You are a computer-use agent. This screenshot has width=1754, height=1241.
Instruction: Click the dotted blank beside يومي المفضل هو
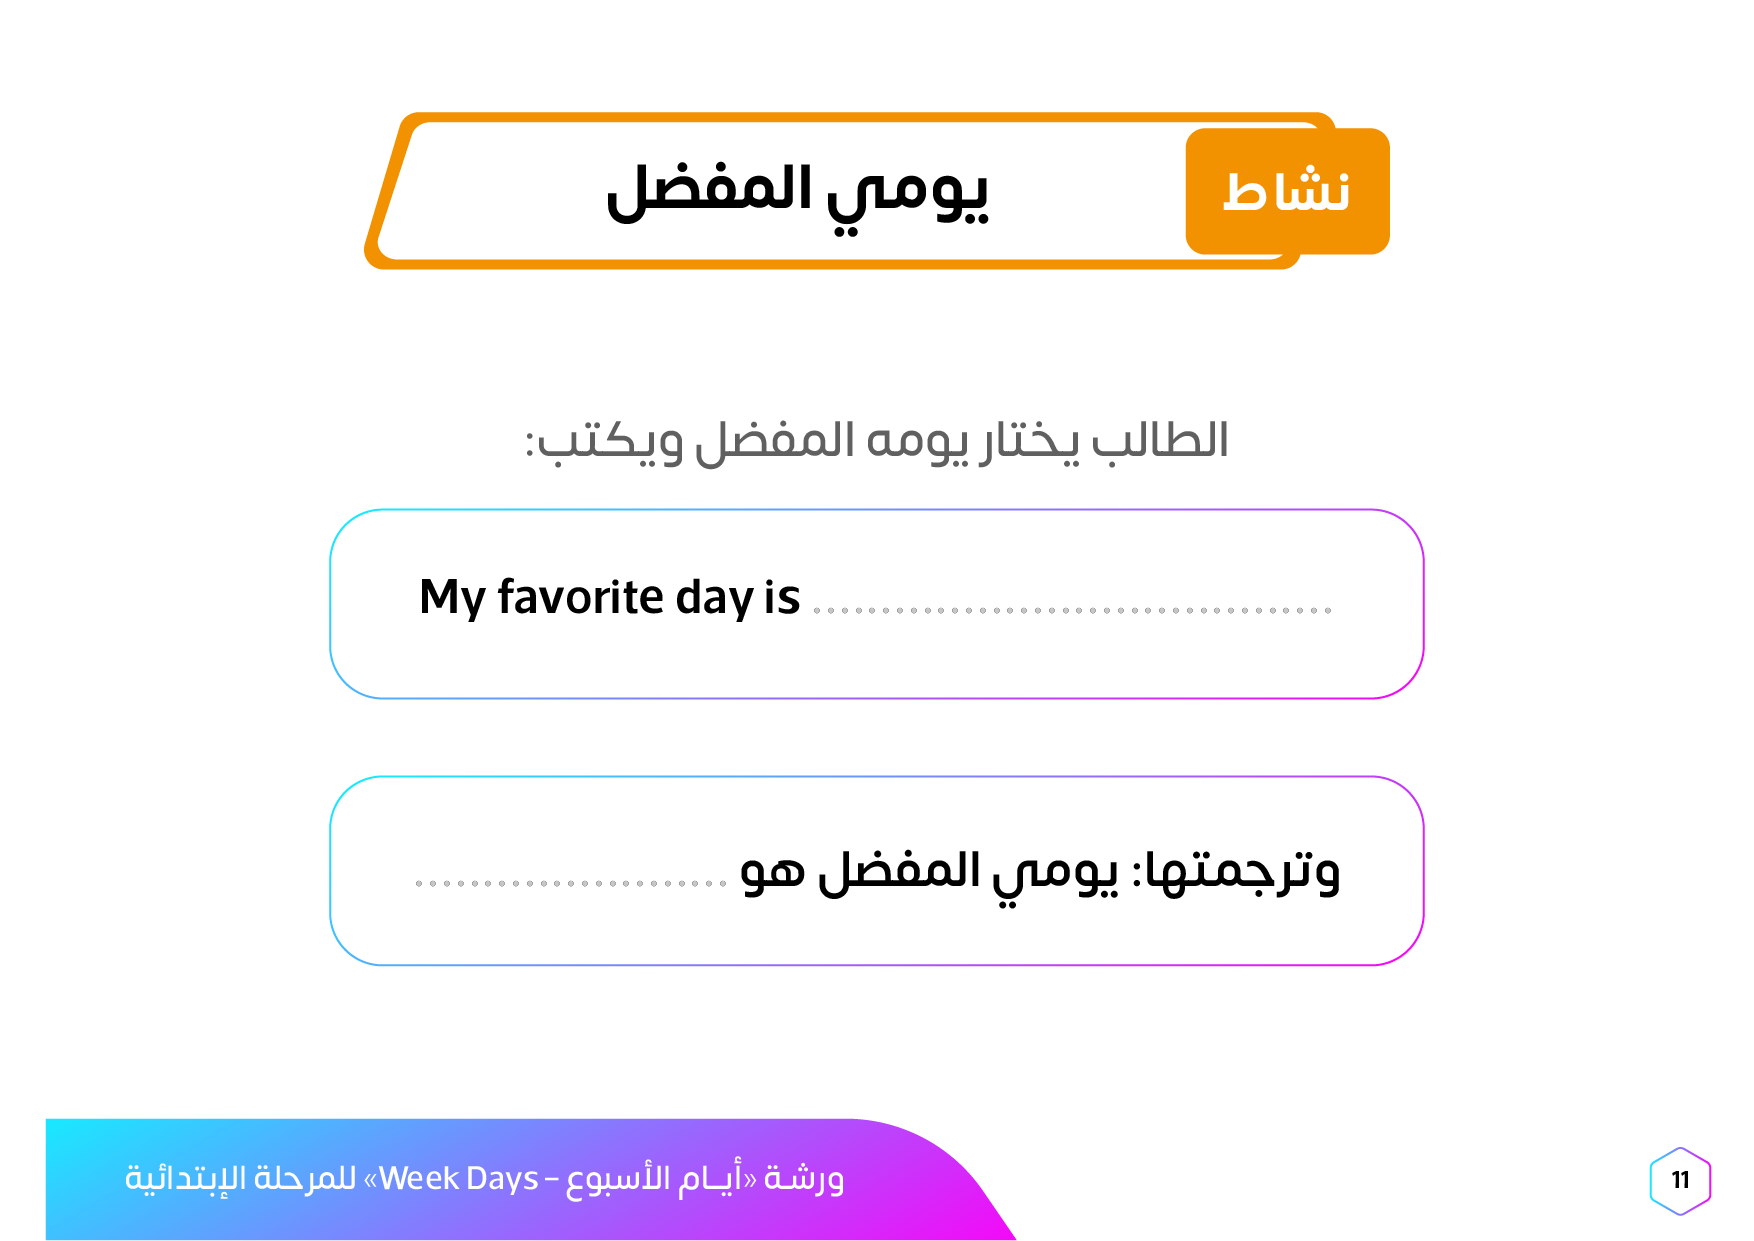click(x=570, y=882)
